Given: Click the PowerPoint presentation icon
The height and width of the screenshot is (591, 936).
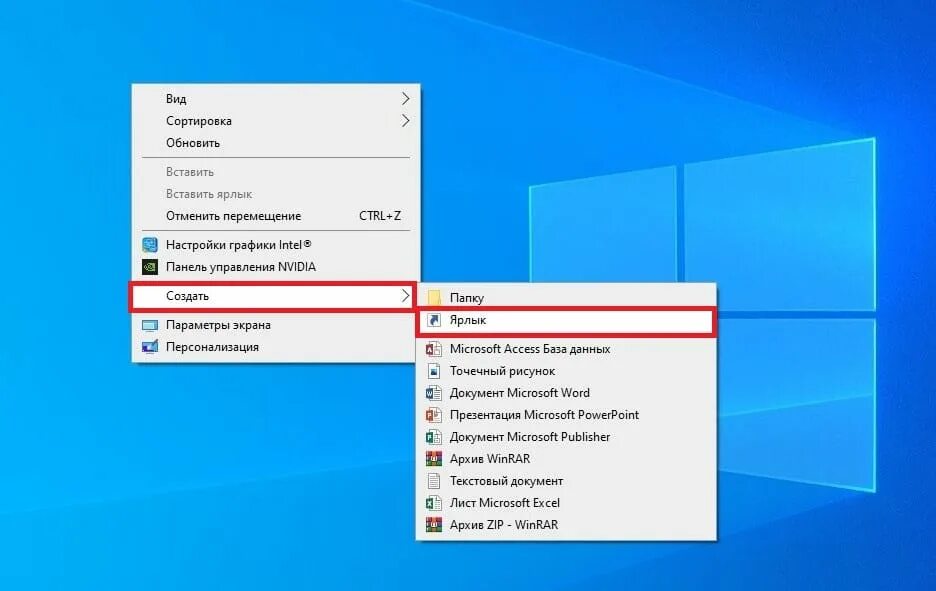Looking at the screenshot, I should point(434,415).
